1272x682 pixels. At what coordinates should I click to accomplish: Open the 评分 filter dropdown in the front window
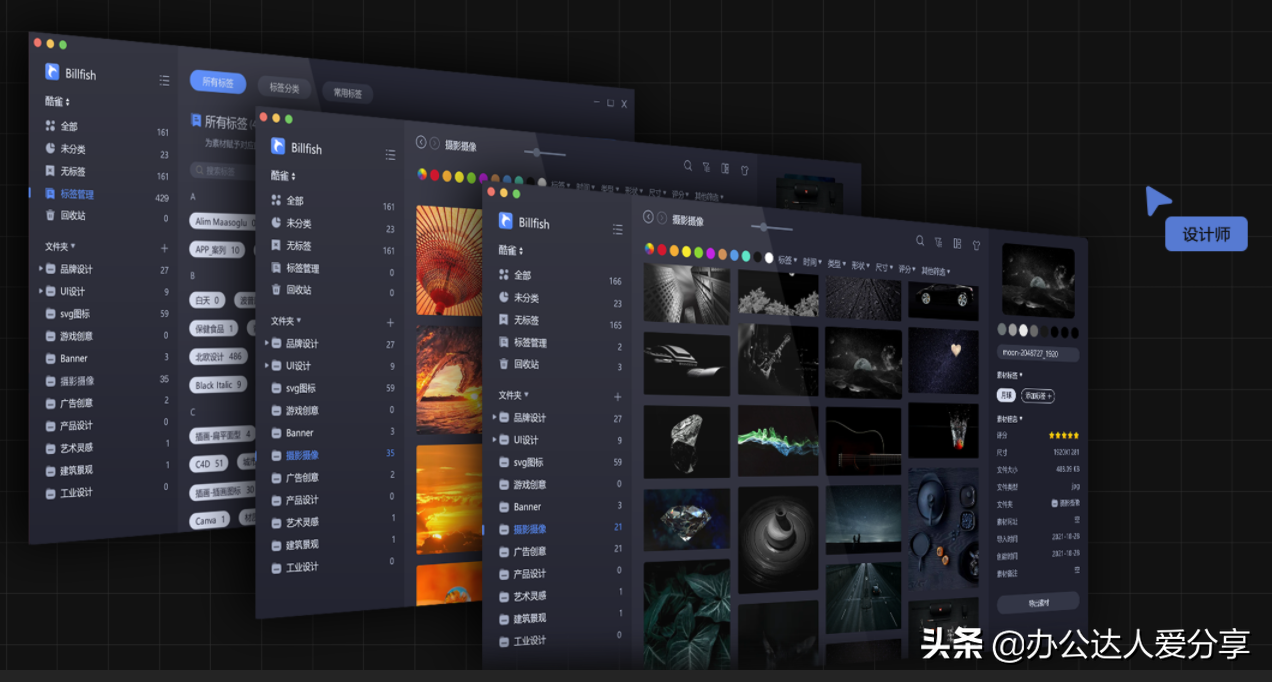pos(907,269)
